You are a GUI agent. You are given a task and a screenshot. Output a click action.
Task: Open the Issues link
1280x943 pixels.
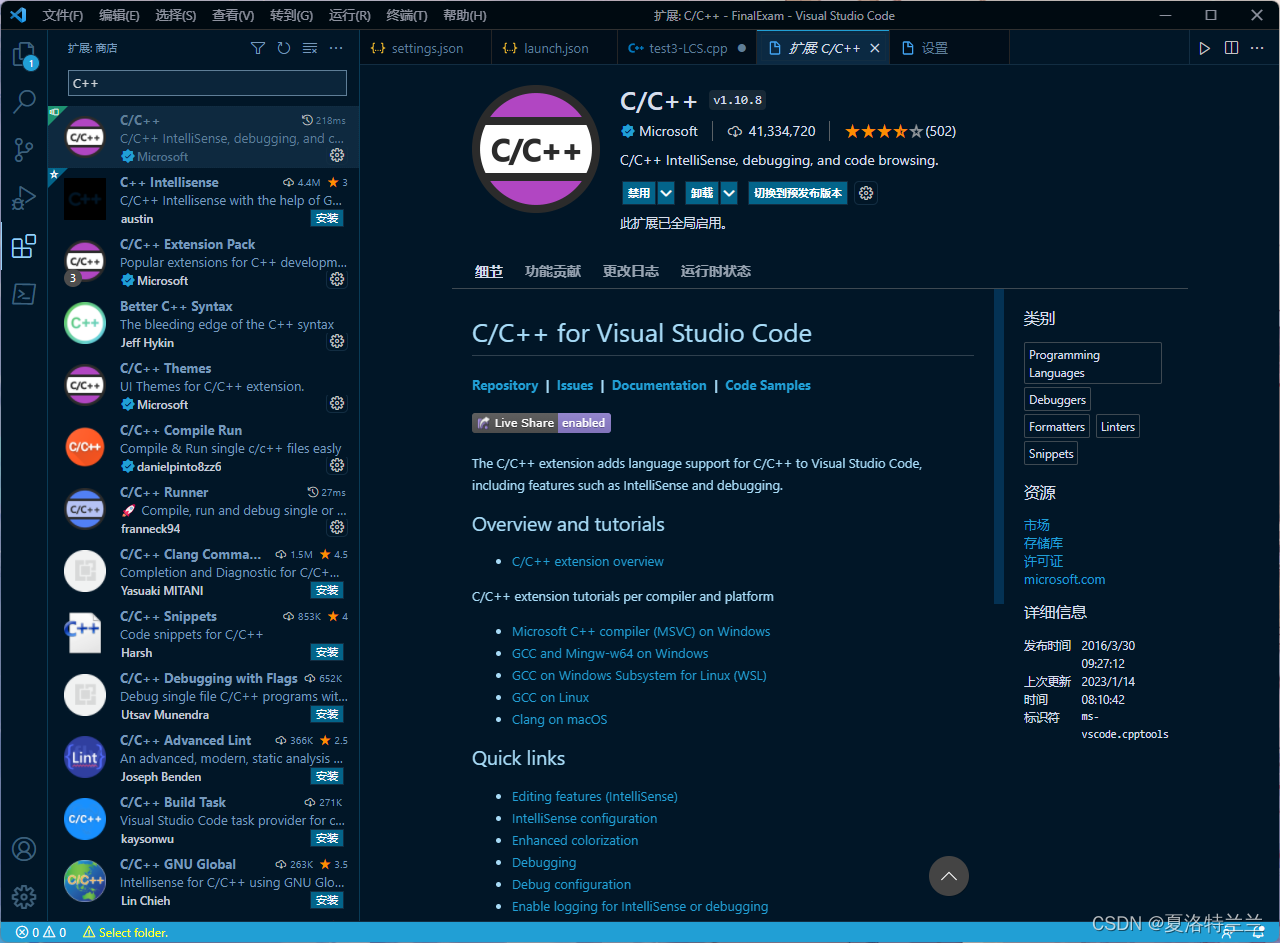[x=575, y=385]
